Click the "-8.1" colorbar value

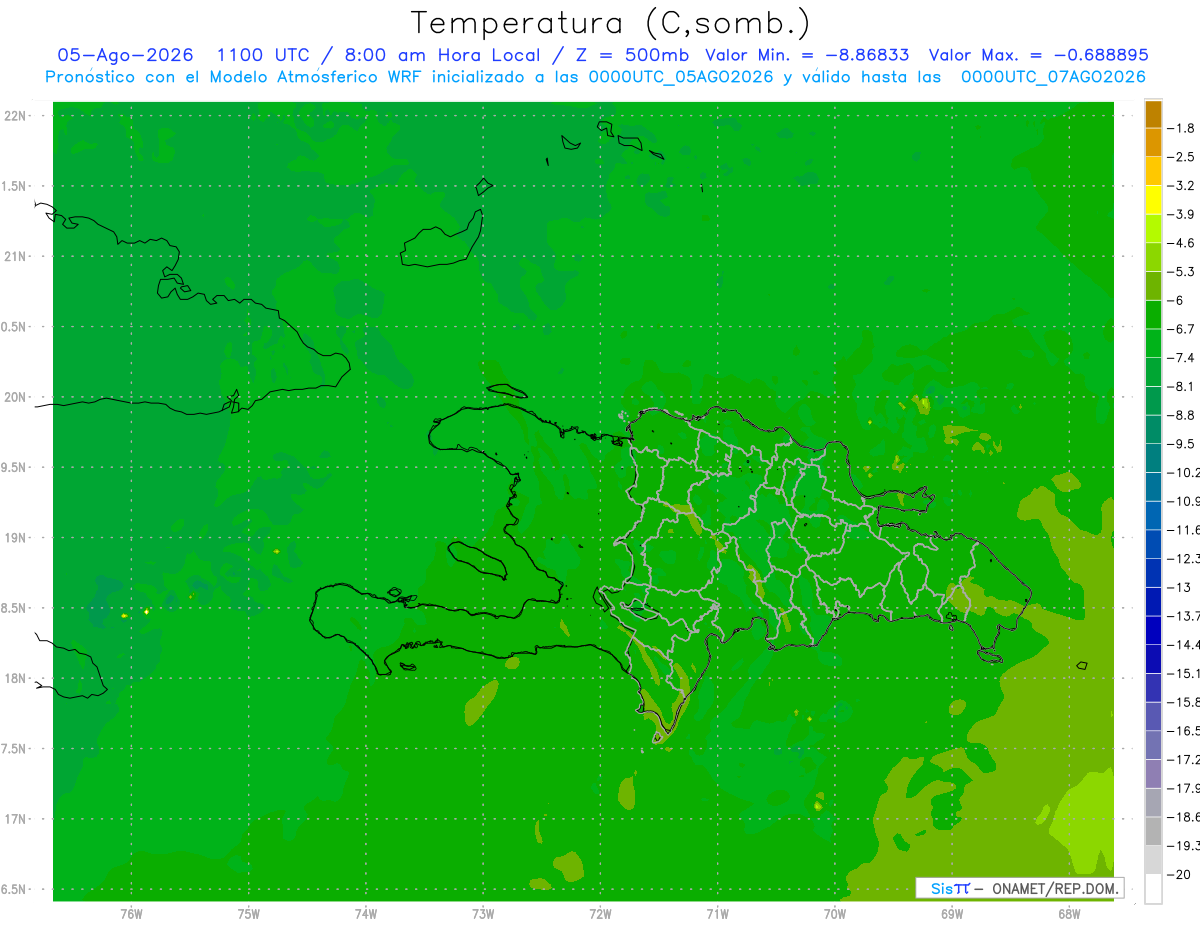tap(1183, 386)
